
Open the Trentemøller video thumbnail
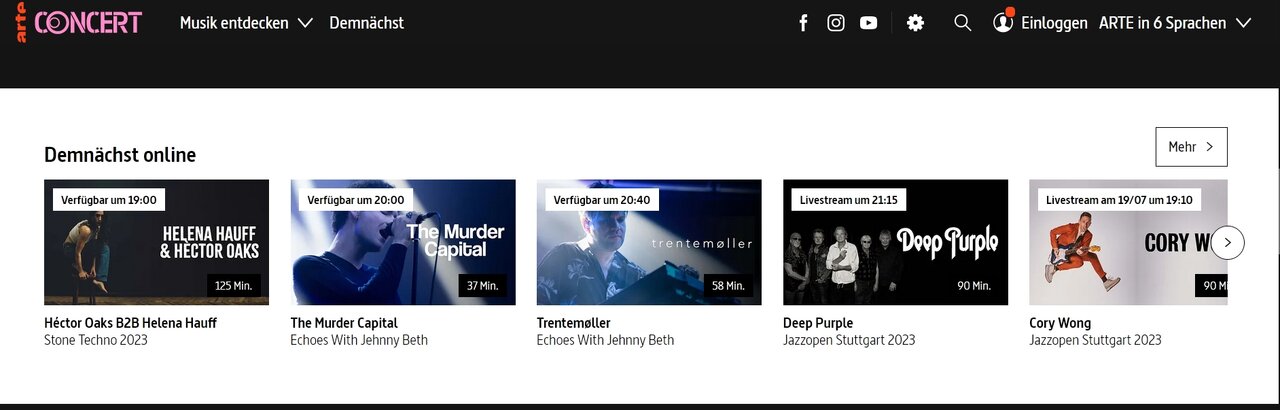649,242
